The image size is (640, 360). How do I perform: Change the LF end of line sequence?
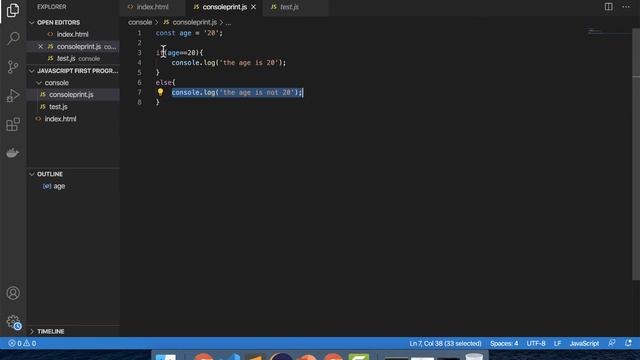click(x=558, y=343)
